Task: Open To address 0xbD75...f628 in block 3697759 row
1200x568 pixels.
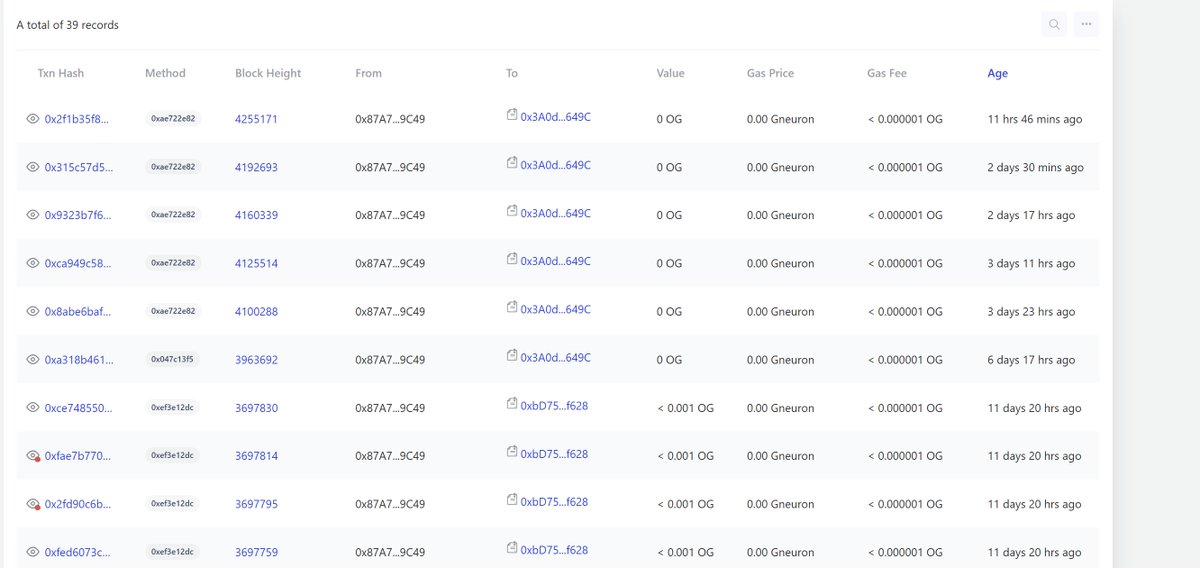Action: (x=554, y=550)
